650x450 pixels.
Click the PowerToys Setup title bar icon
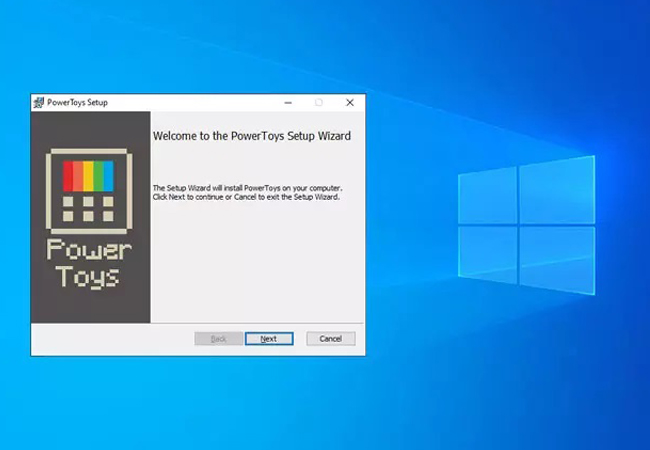[39, 102]
